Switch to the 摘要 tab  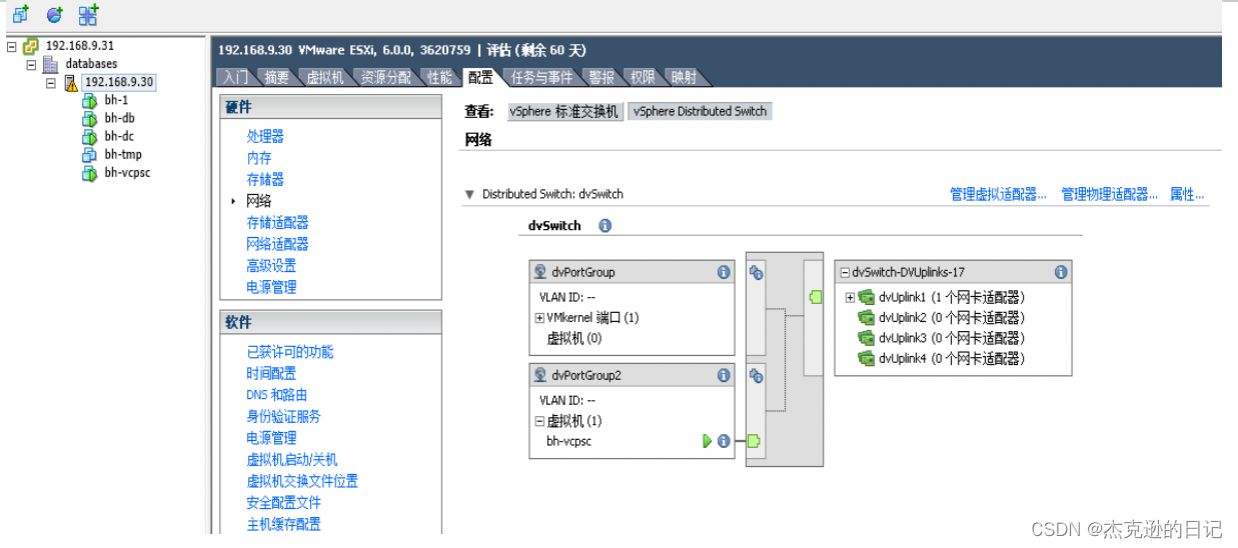click(x=277, y=77)
